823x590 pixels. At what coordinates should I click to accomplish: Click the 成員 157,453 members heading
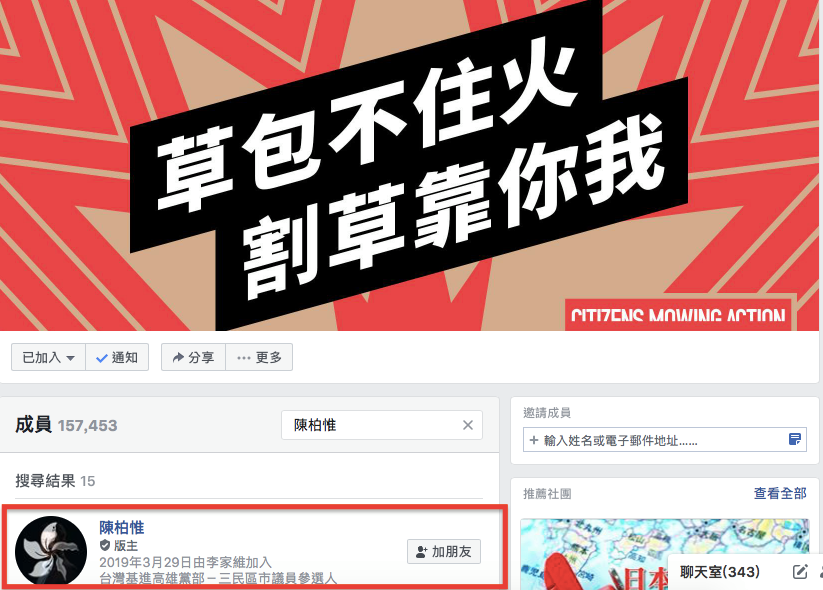66,425
